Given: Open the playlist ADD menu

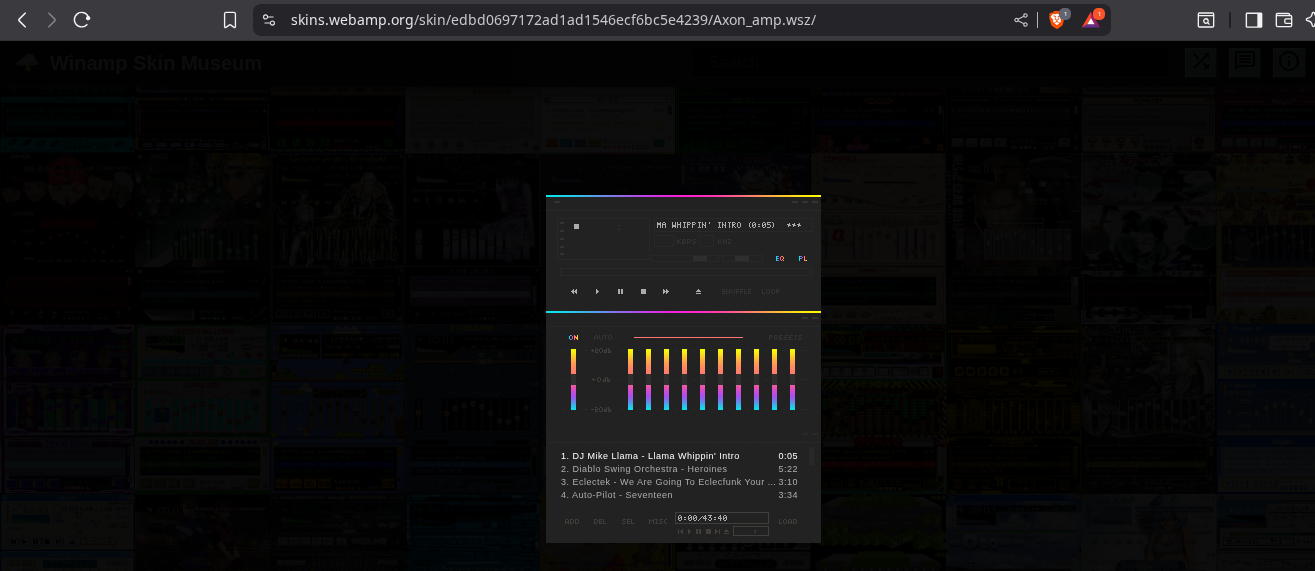Looking at the screenshot, I should point(572,521).
